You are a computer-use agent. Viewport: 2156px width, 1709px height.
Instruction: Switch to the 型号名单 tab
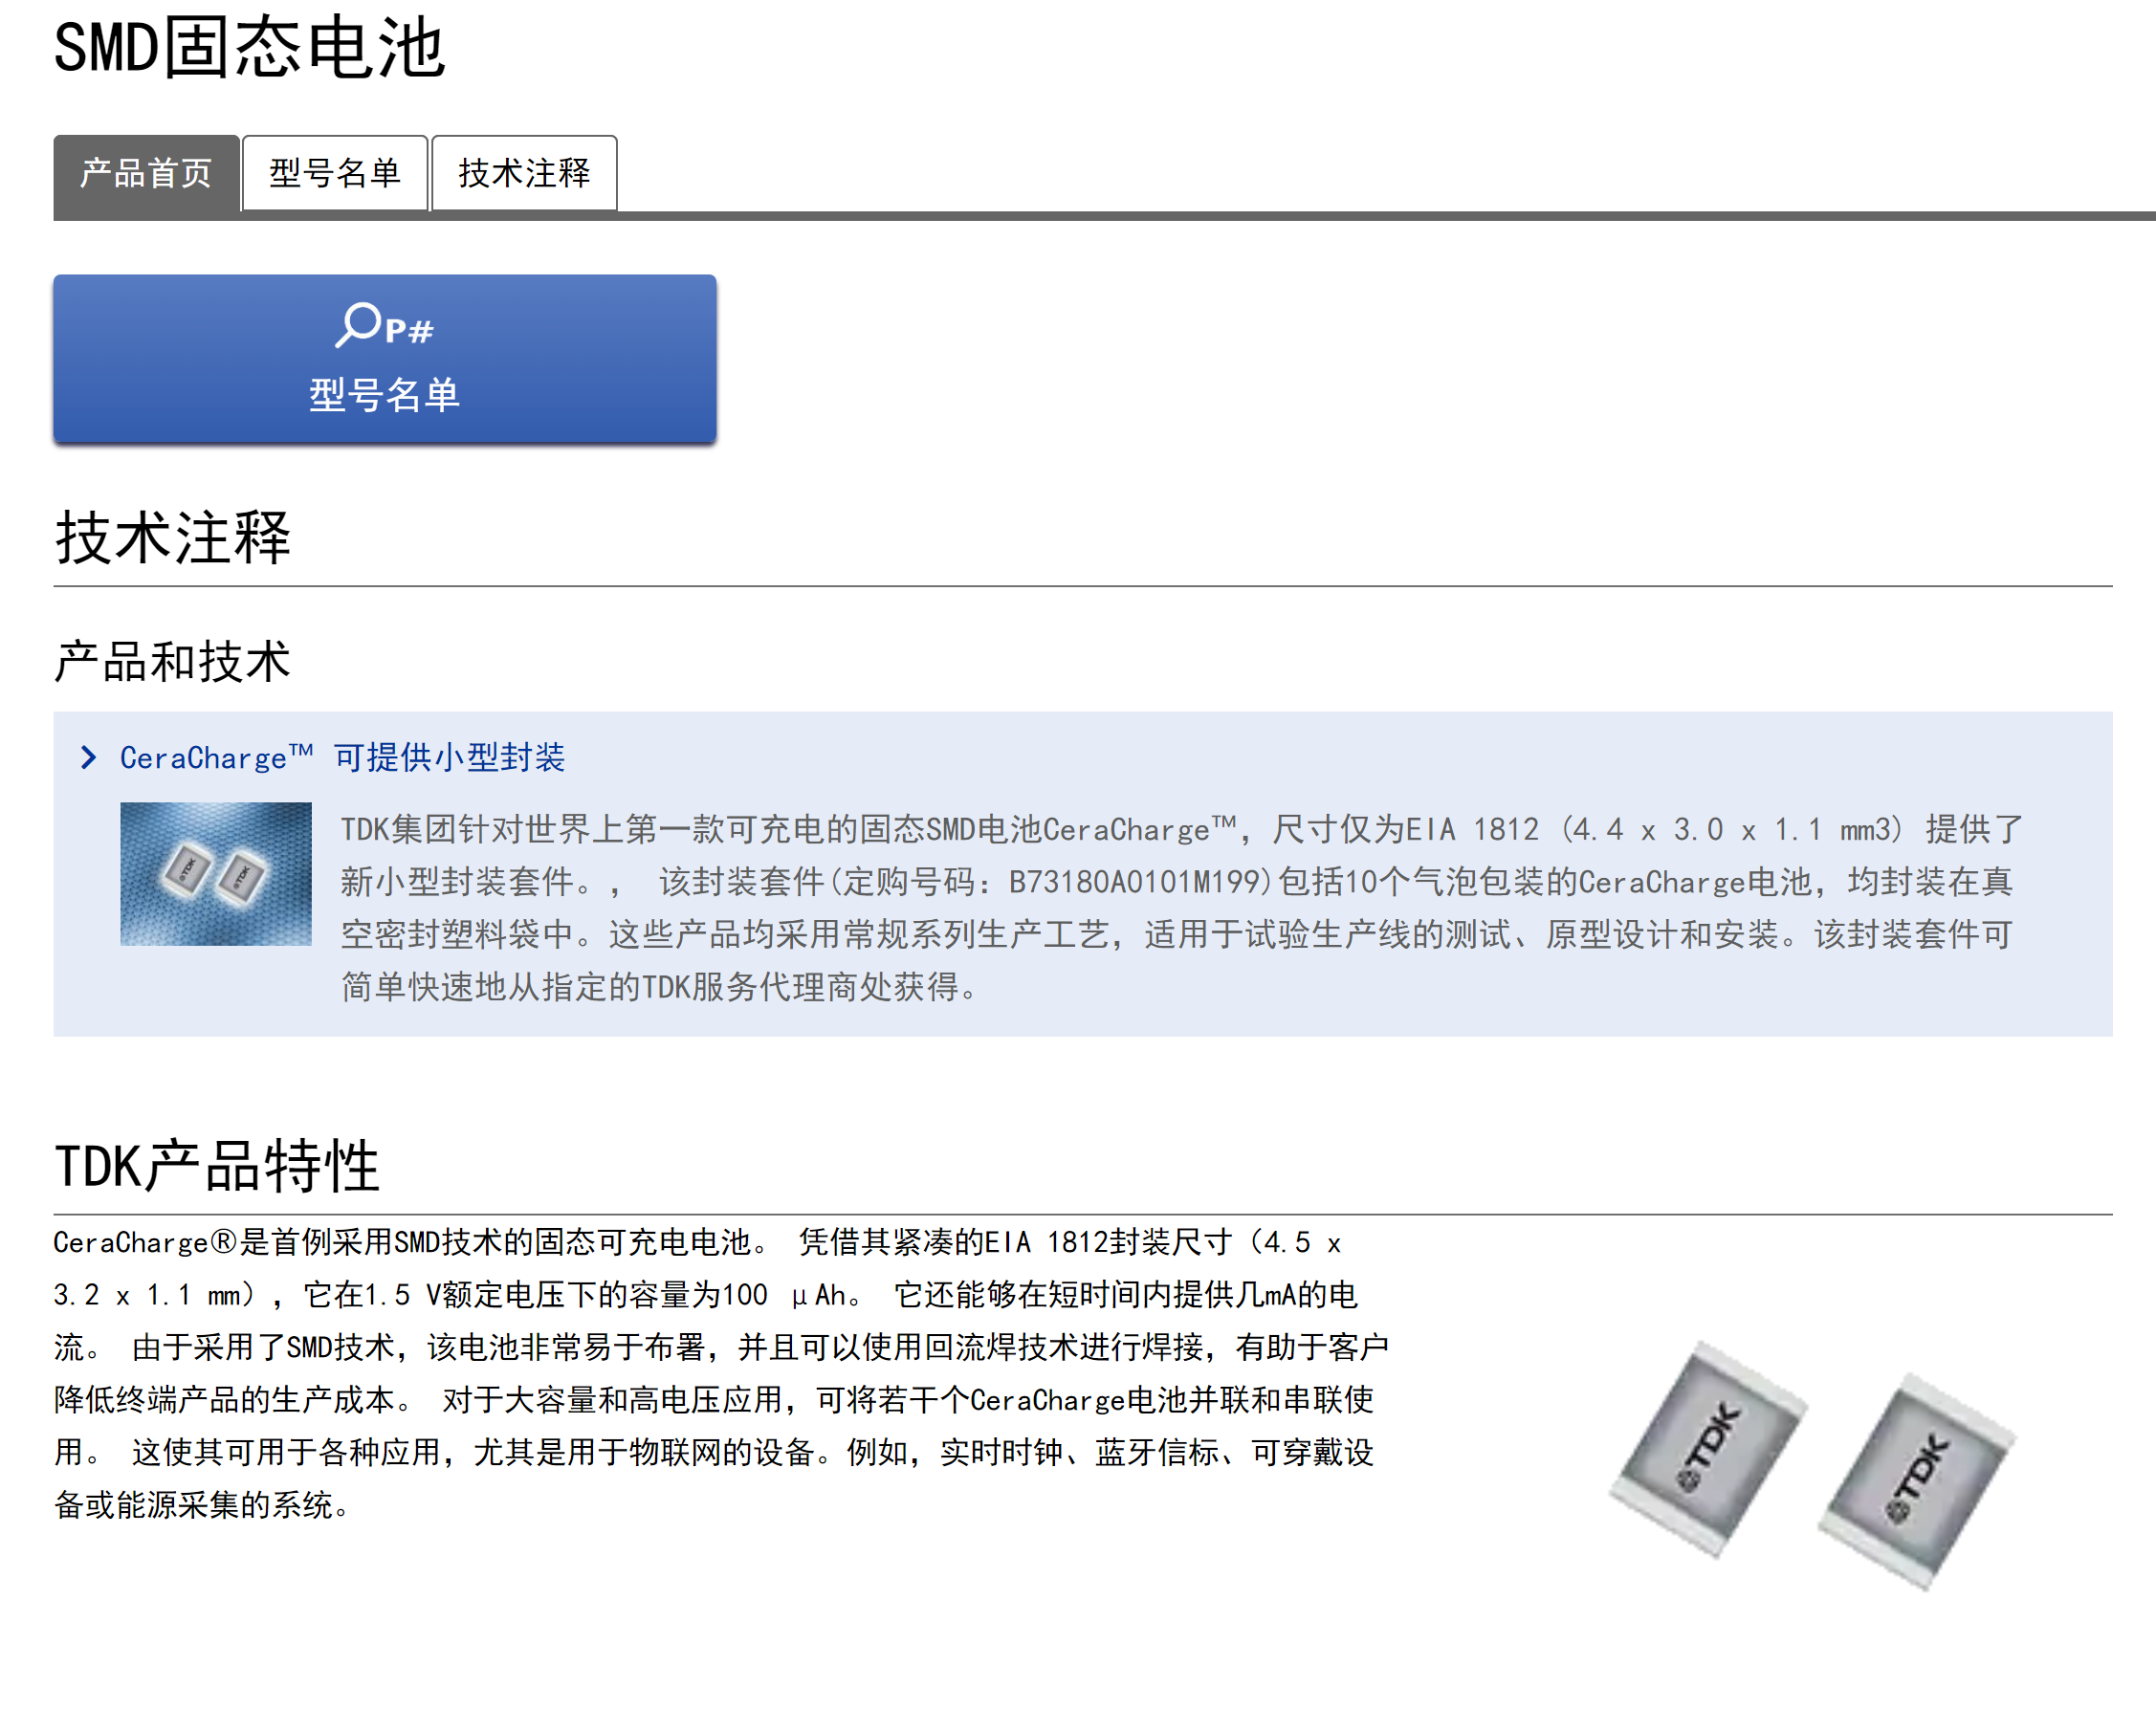point(333,173)
